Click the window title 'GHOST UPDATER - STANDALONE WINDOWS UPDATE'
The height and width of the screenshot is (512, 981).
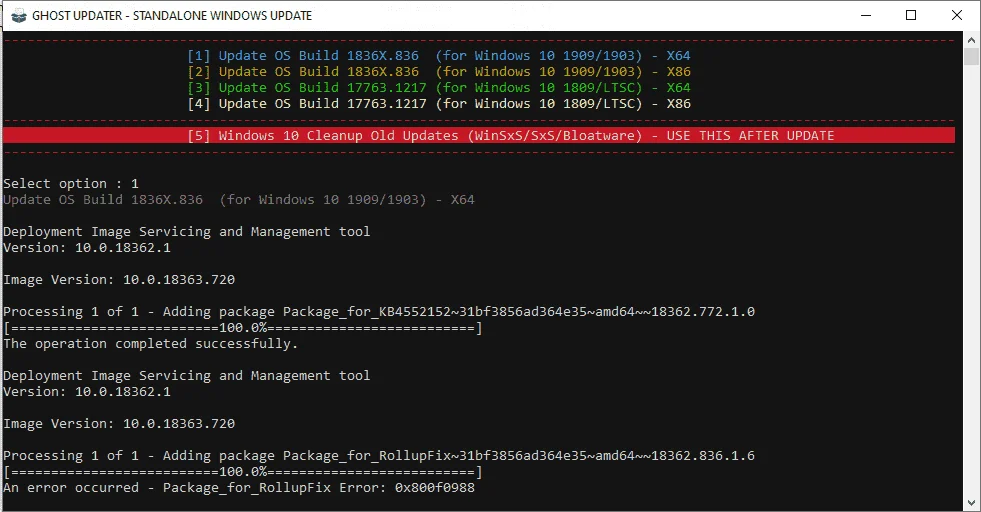coord(172,16)
